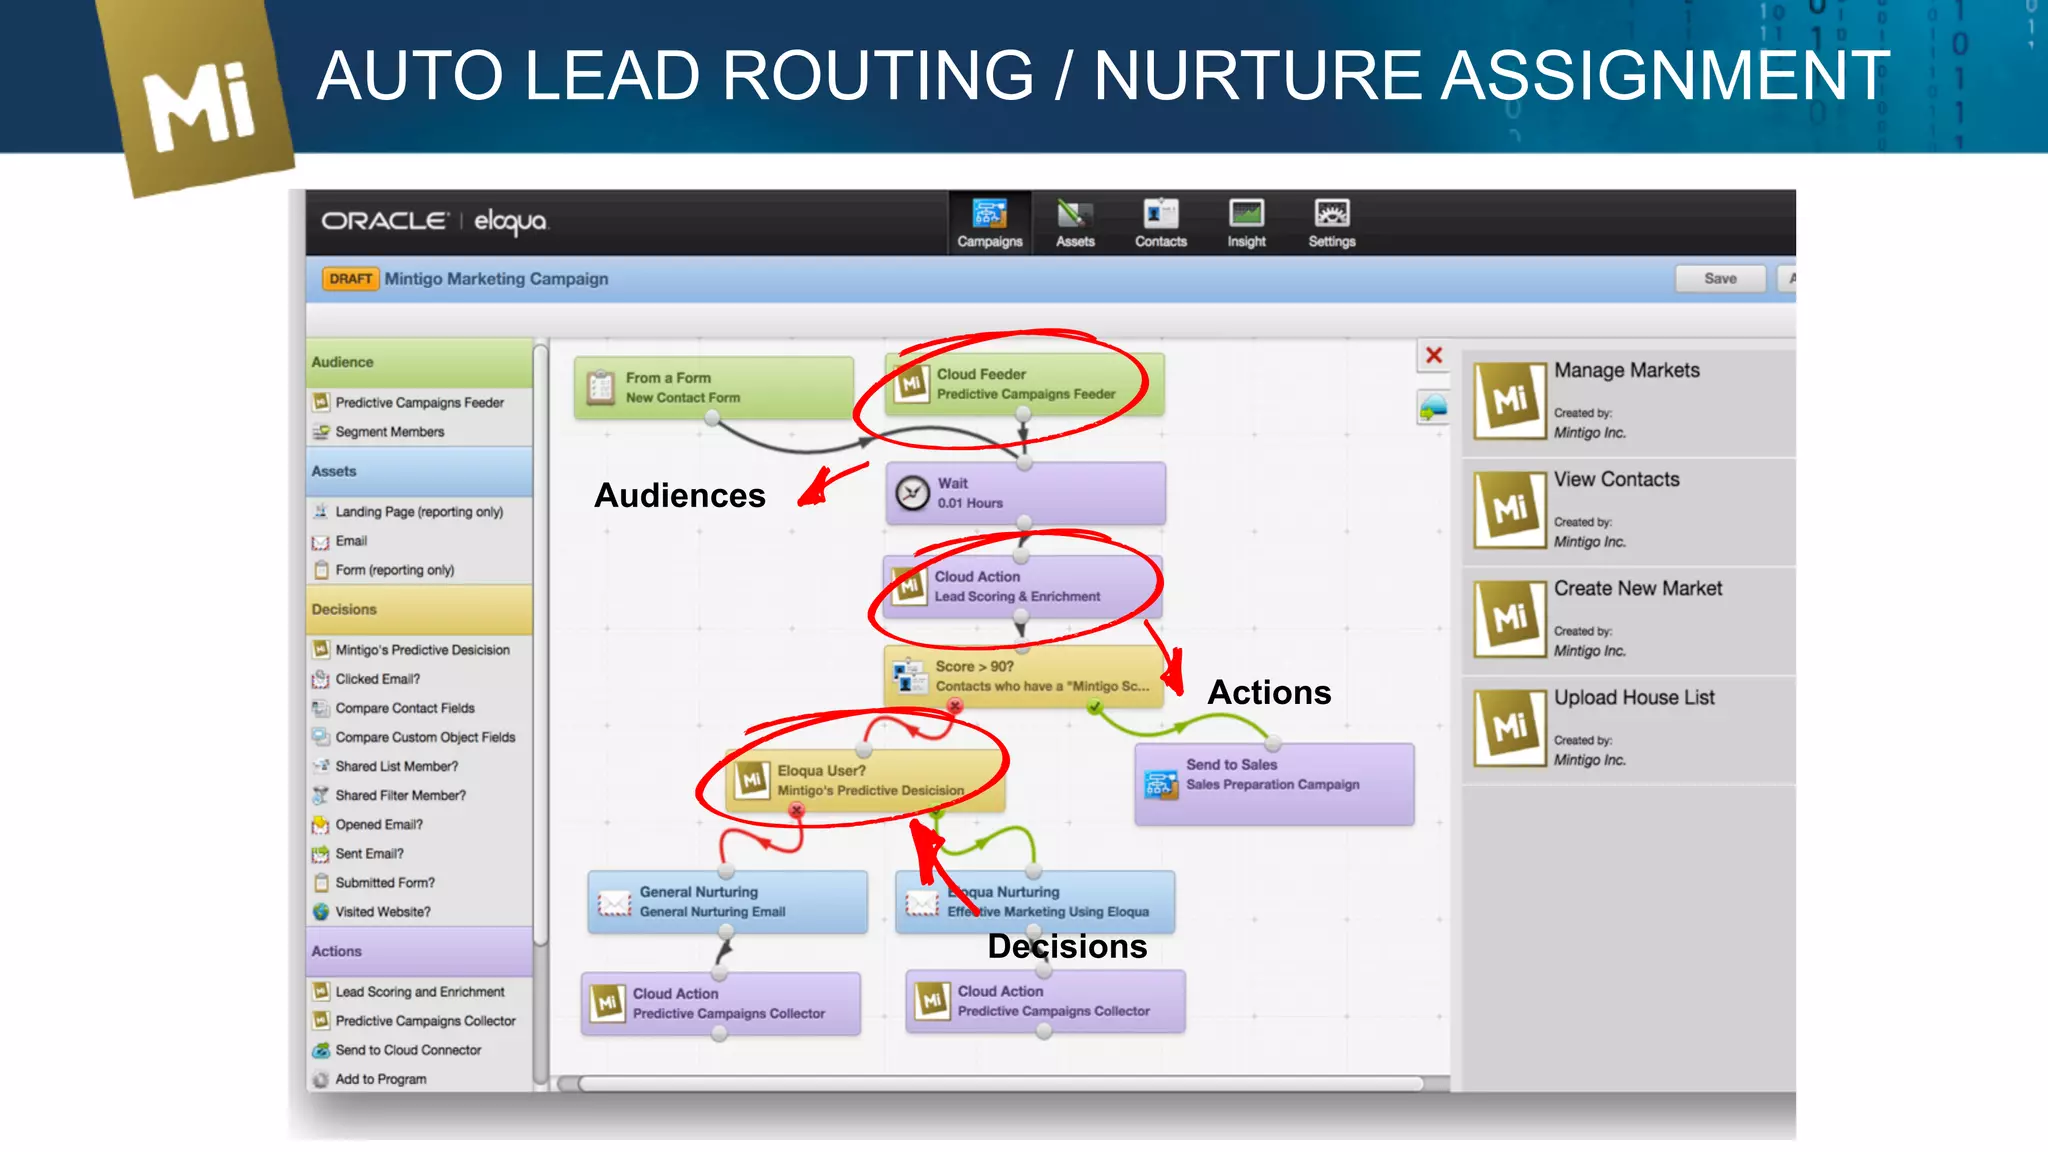Open the Insight chart icon
This screenshot has width=2048, height=1152.
point(1246,213)
